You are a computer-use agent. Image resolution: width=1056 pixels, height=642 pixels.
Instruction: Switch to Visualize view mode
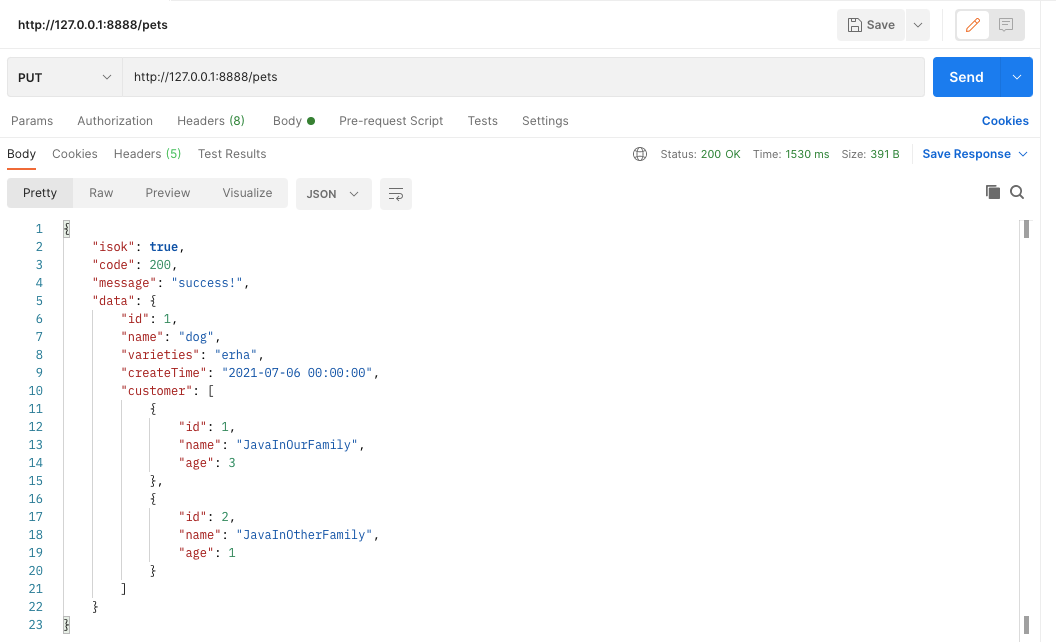(247, 193)
